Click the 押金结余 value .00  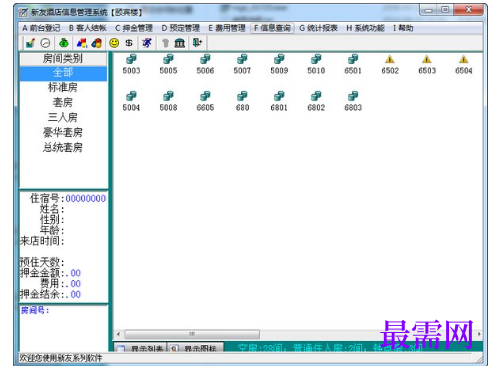73,295
